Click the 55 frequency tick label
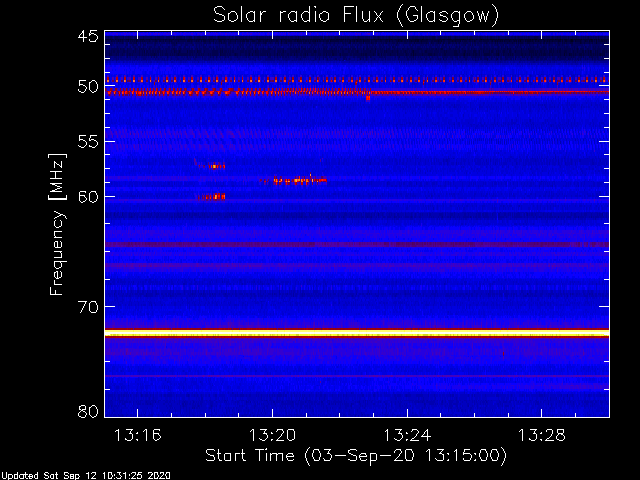 88,142
